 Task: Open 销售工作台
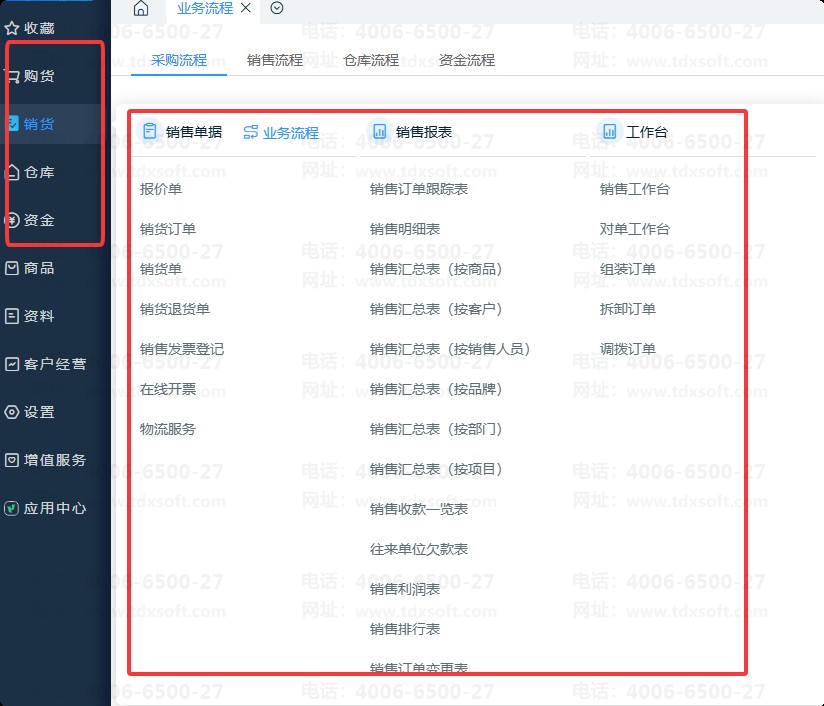point(635,189)
